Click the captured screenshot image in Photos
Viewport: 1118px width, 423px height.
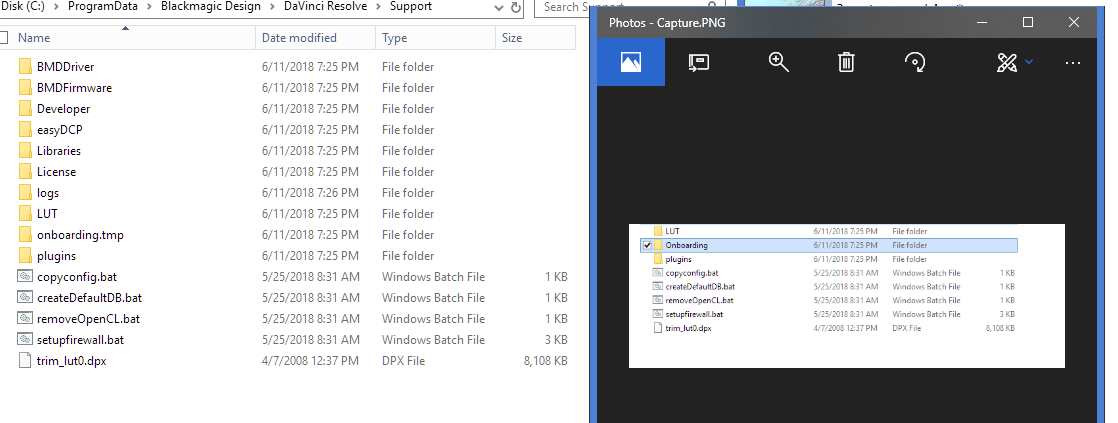click(846, 296)
